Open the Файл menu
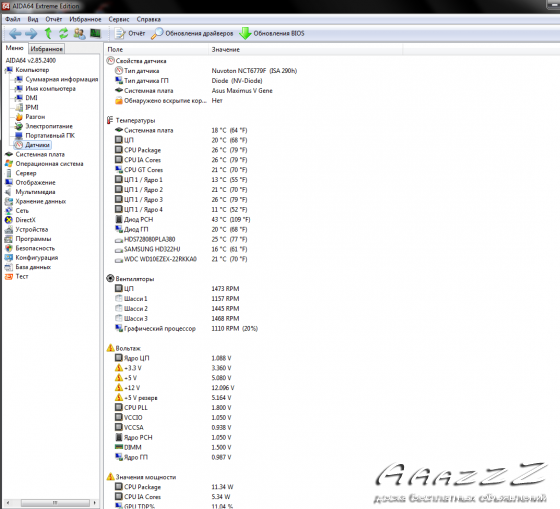The image size is (560, 509). [13, 19]
